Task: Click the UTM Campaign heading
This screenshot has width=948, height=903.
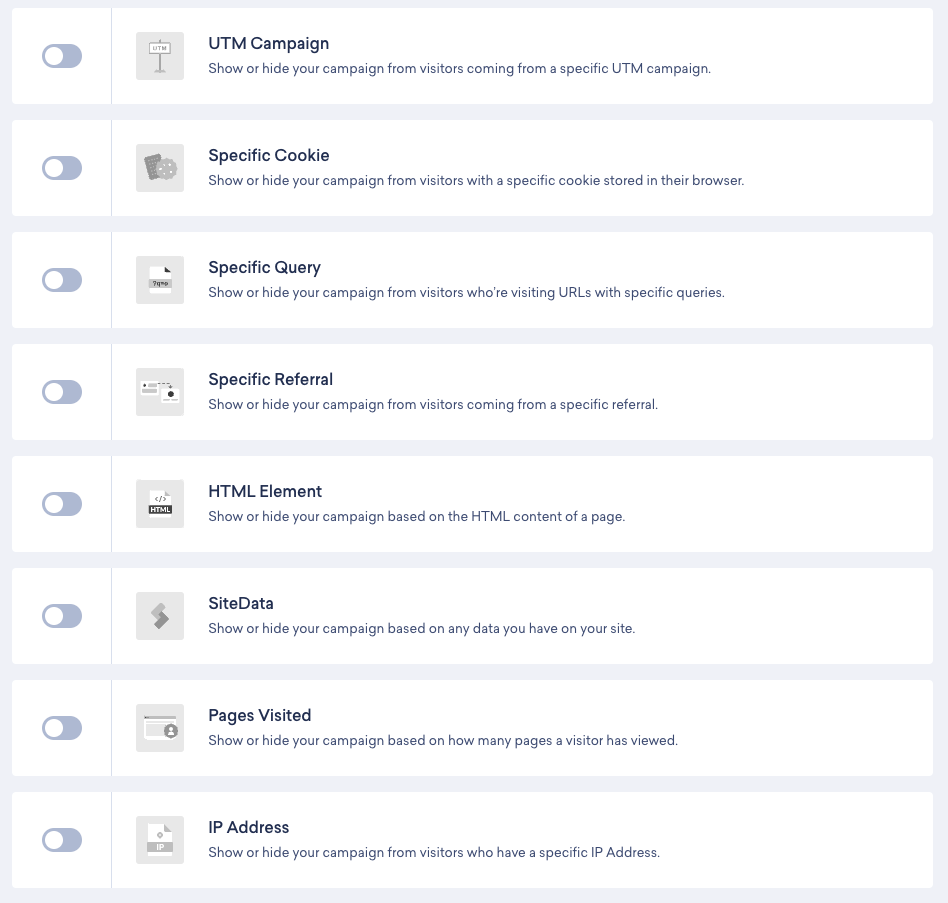Action: pos(268,44)
